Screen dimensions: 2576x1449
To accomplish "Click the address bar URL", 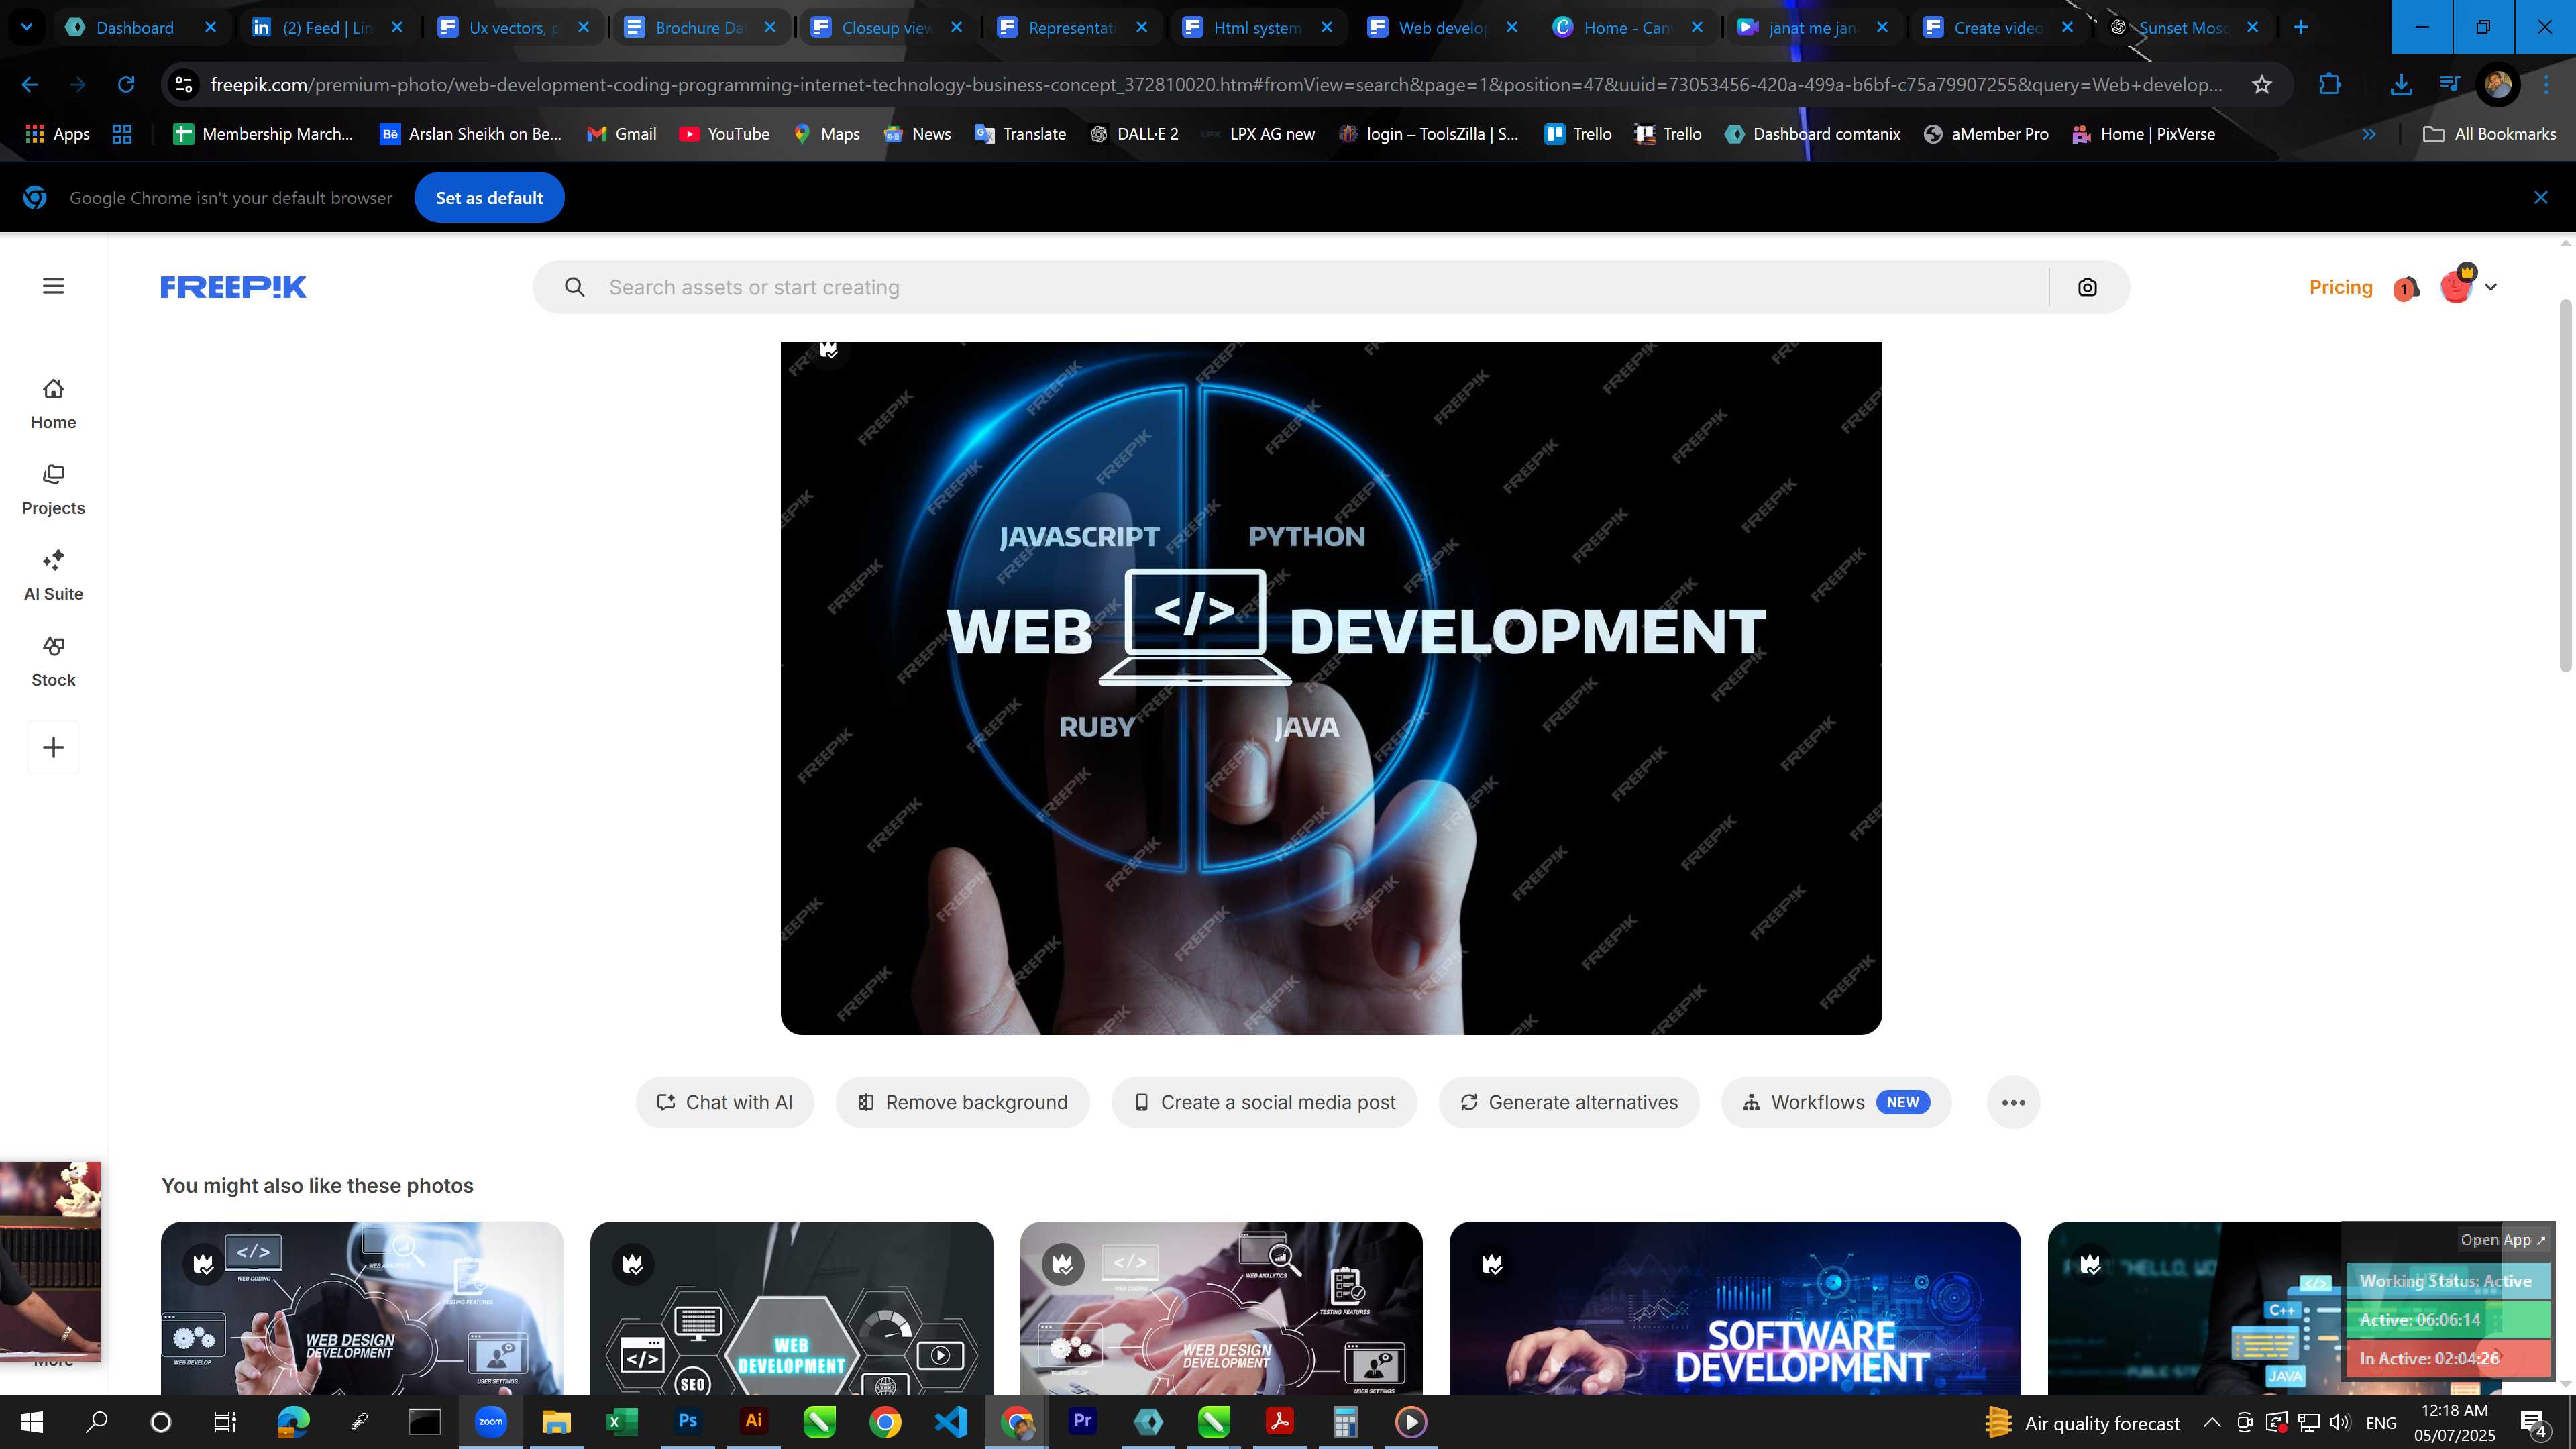I will point(1216,85).
